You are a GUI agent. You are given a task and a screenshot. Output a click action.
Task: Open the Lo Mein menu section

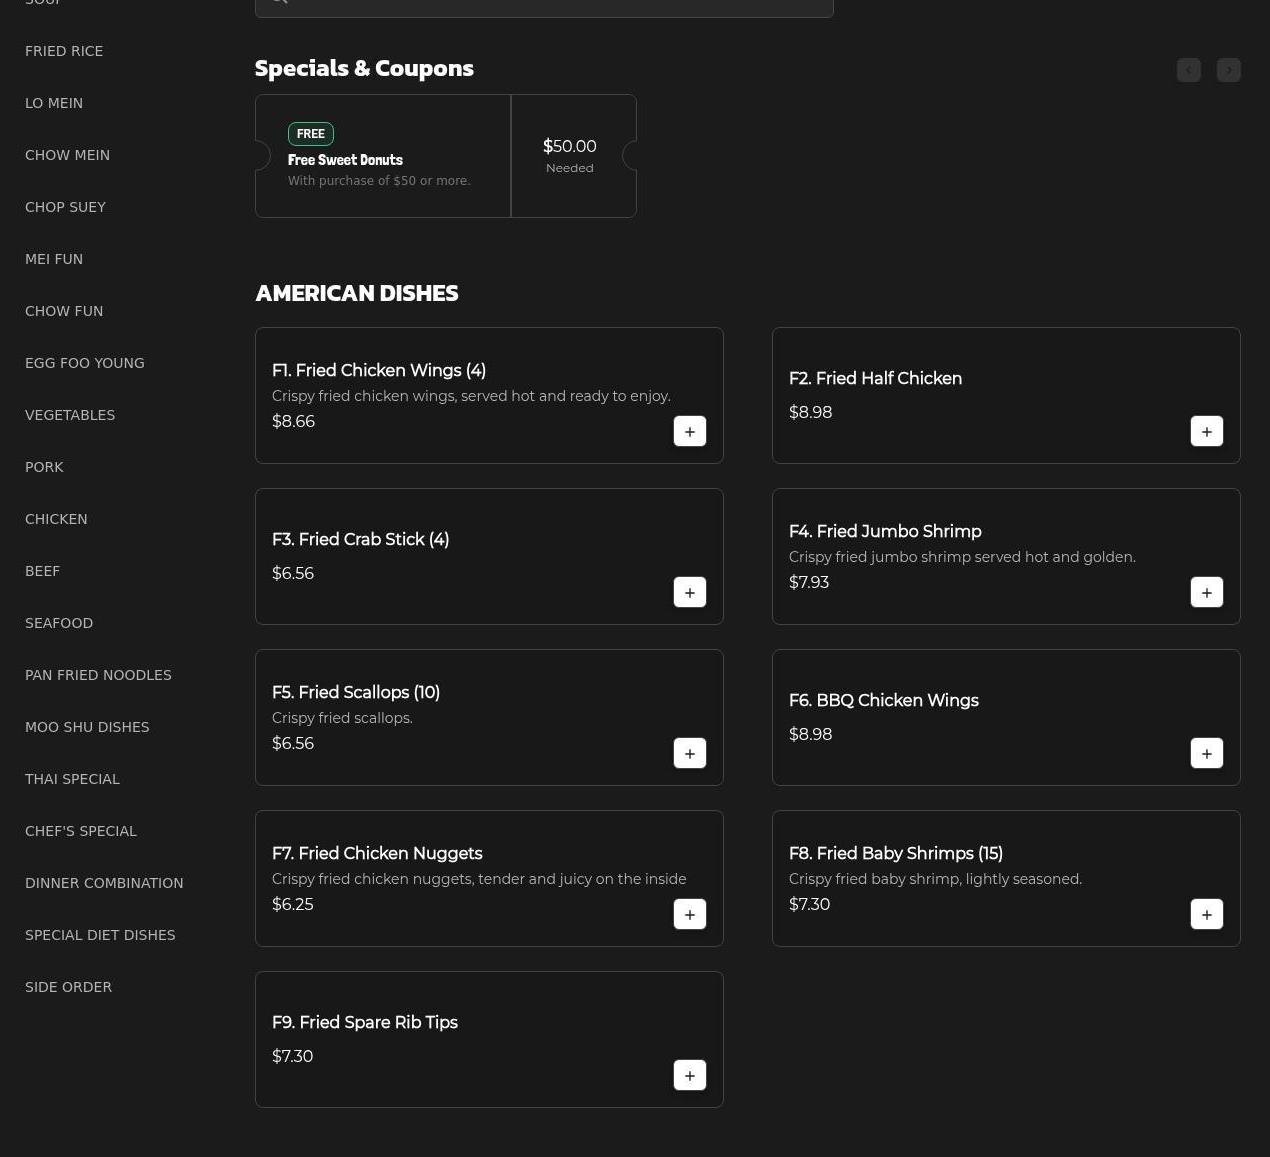click(54, 103)
